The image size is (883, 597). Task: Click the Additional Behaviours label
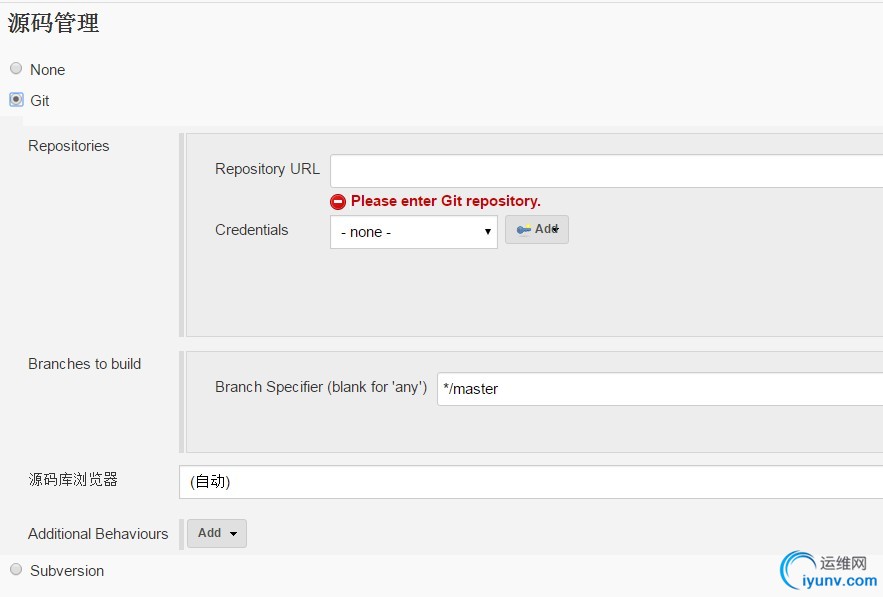click(98, 534)
